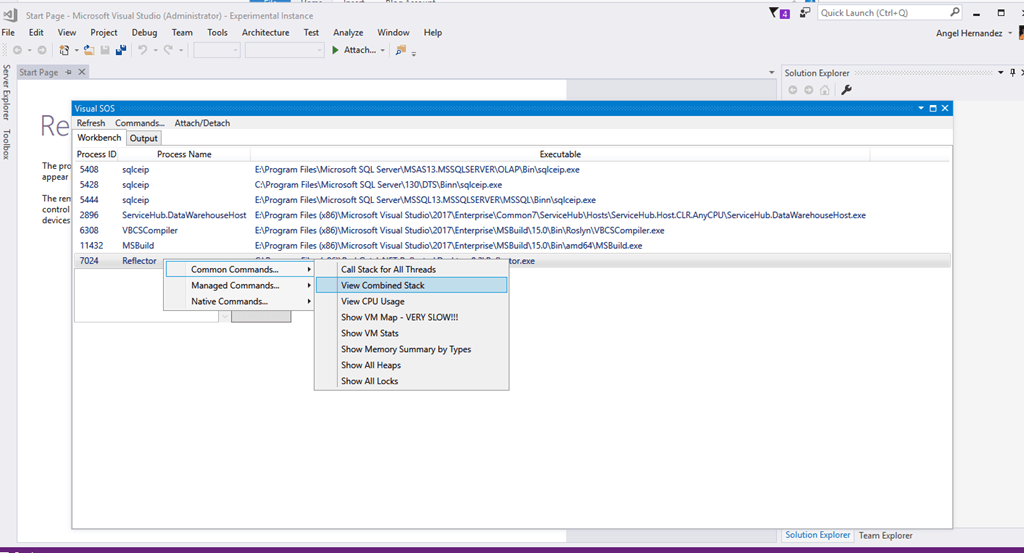Click the Solution Explorer wrench properties icon

click(846, 90)
